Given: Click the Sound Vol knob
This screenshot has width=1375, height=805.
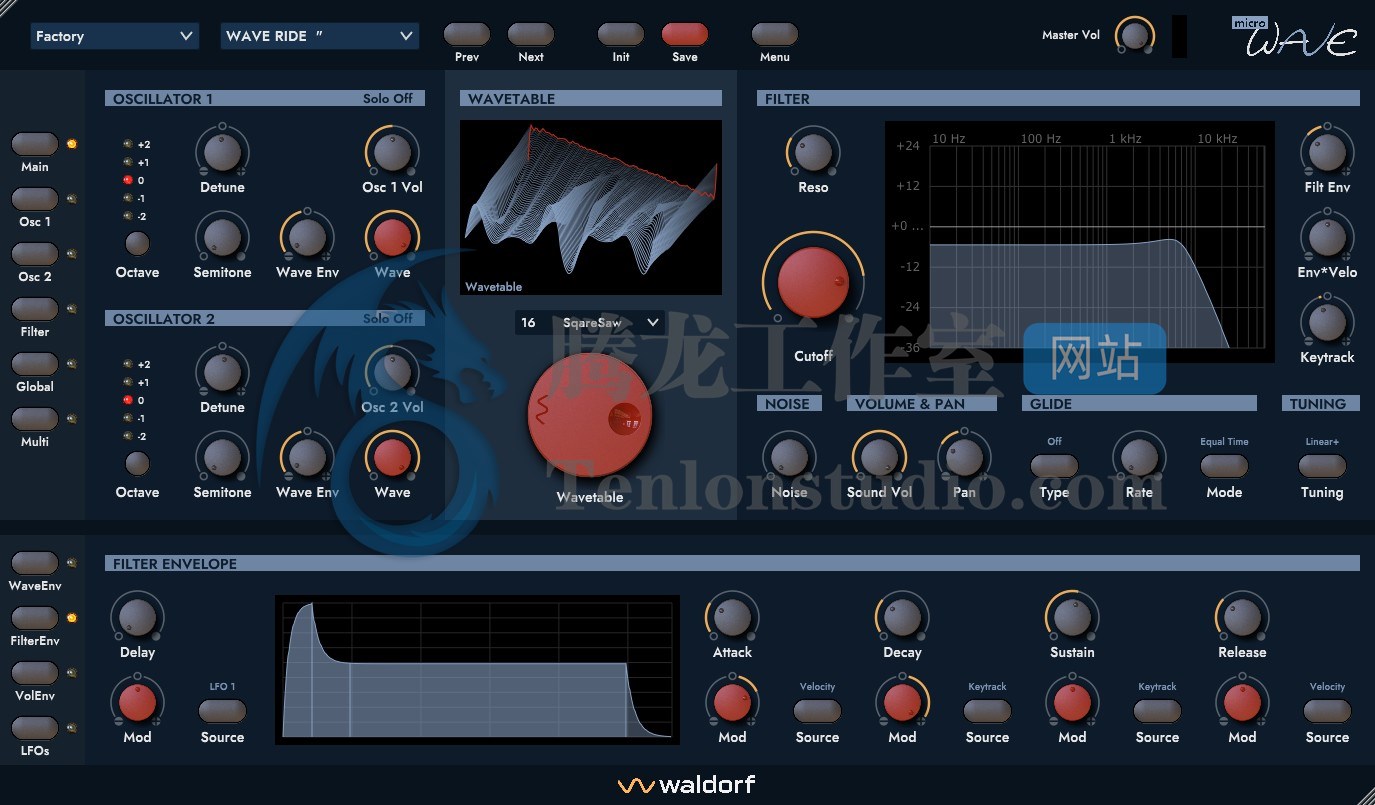Looking at the screenshot, I should pos(879,457).
